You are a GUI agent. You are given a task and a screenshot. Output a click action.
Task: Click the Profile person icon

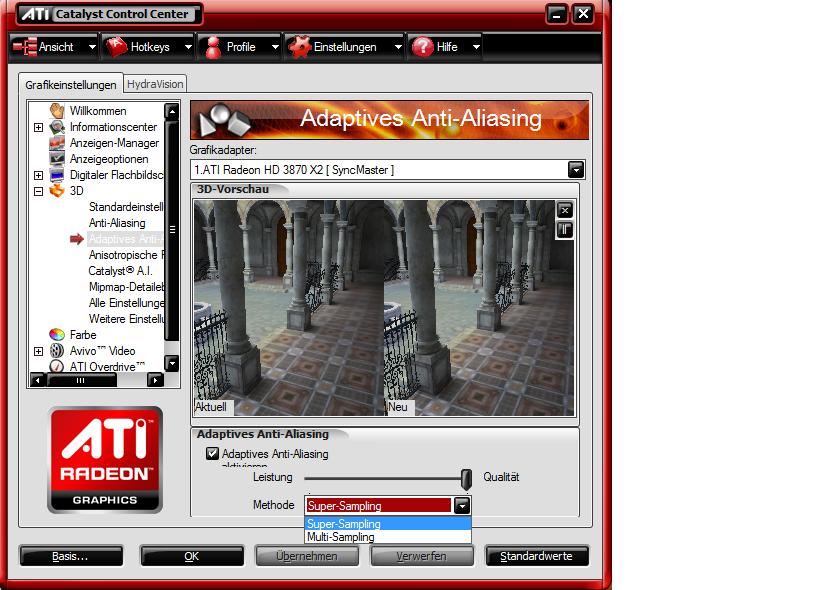213,47
